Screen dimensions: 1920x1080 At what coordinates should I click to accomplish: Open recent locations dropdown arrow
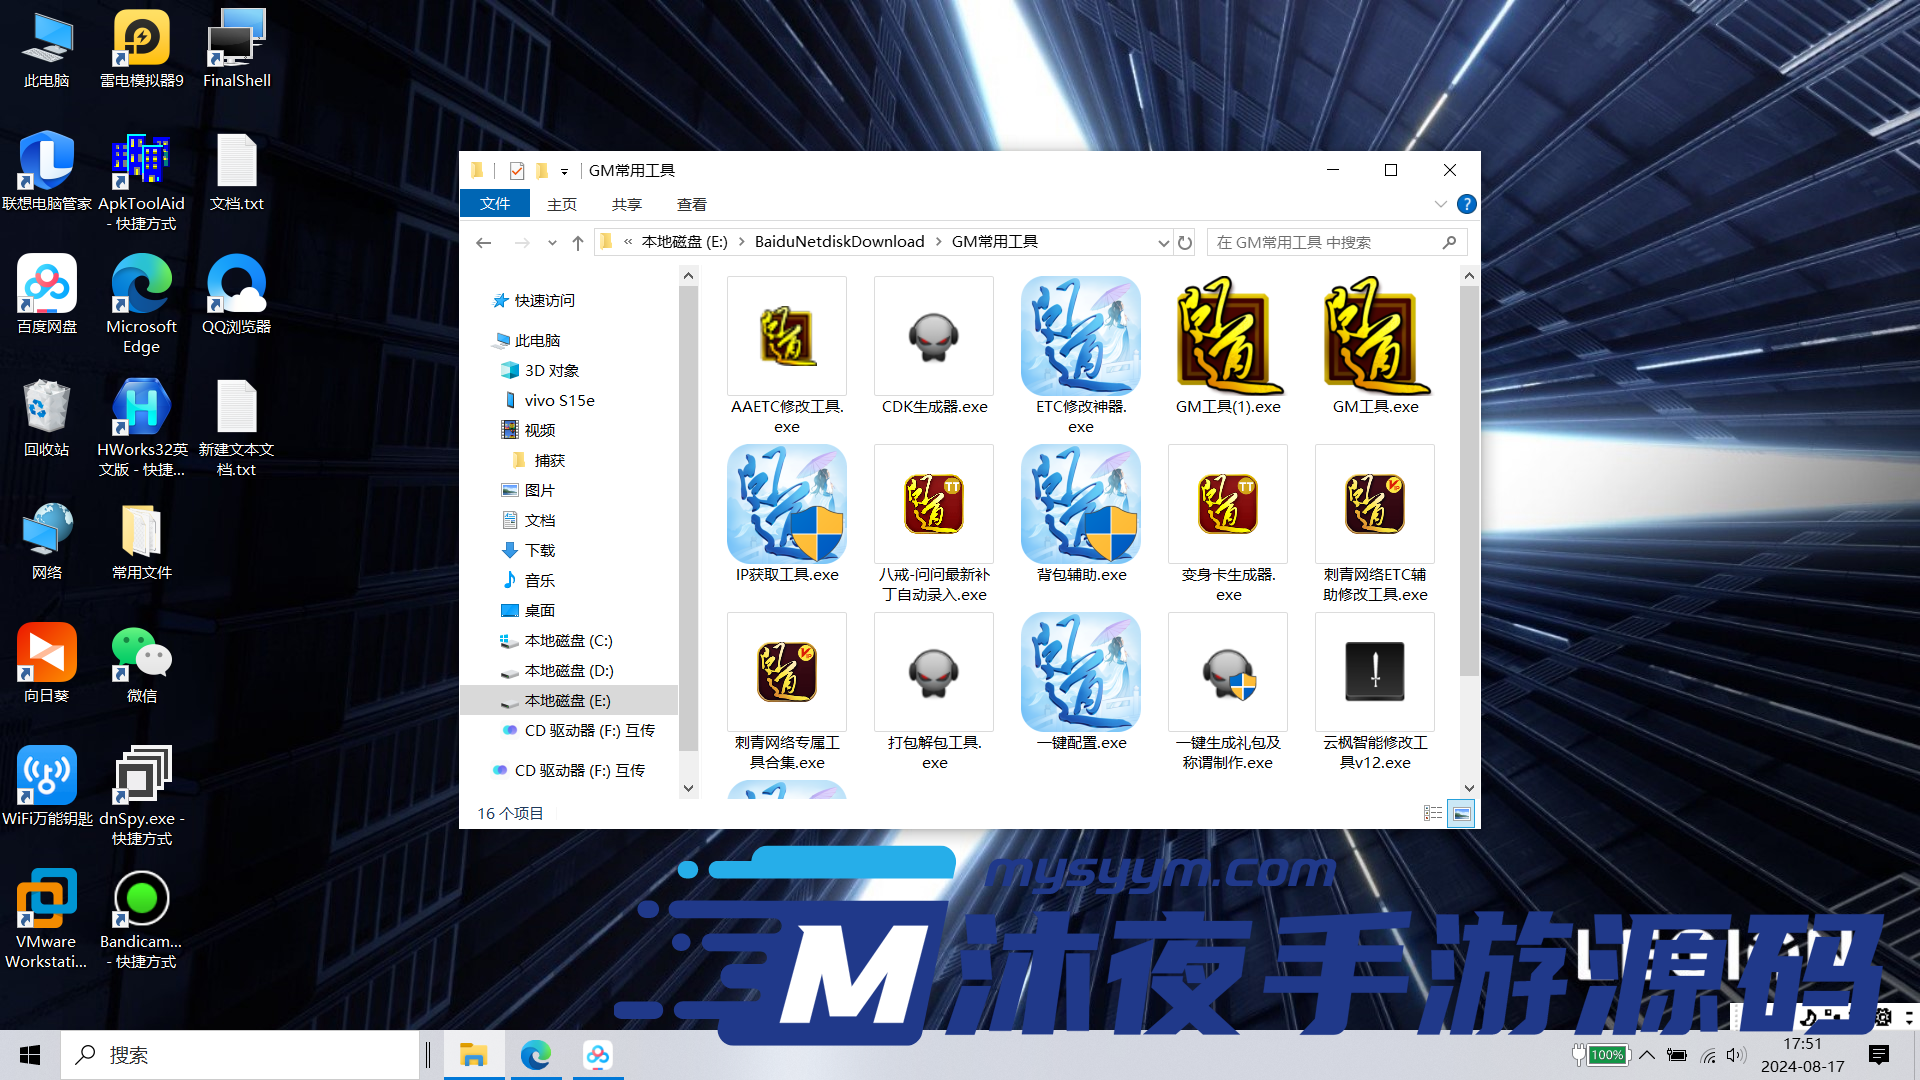[552, 243]
